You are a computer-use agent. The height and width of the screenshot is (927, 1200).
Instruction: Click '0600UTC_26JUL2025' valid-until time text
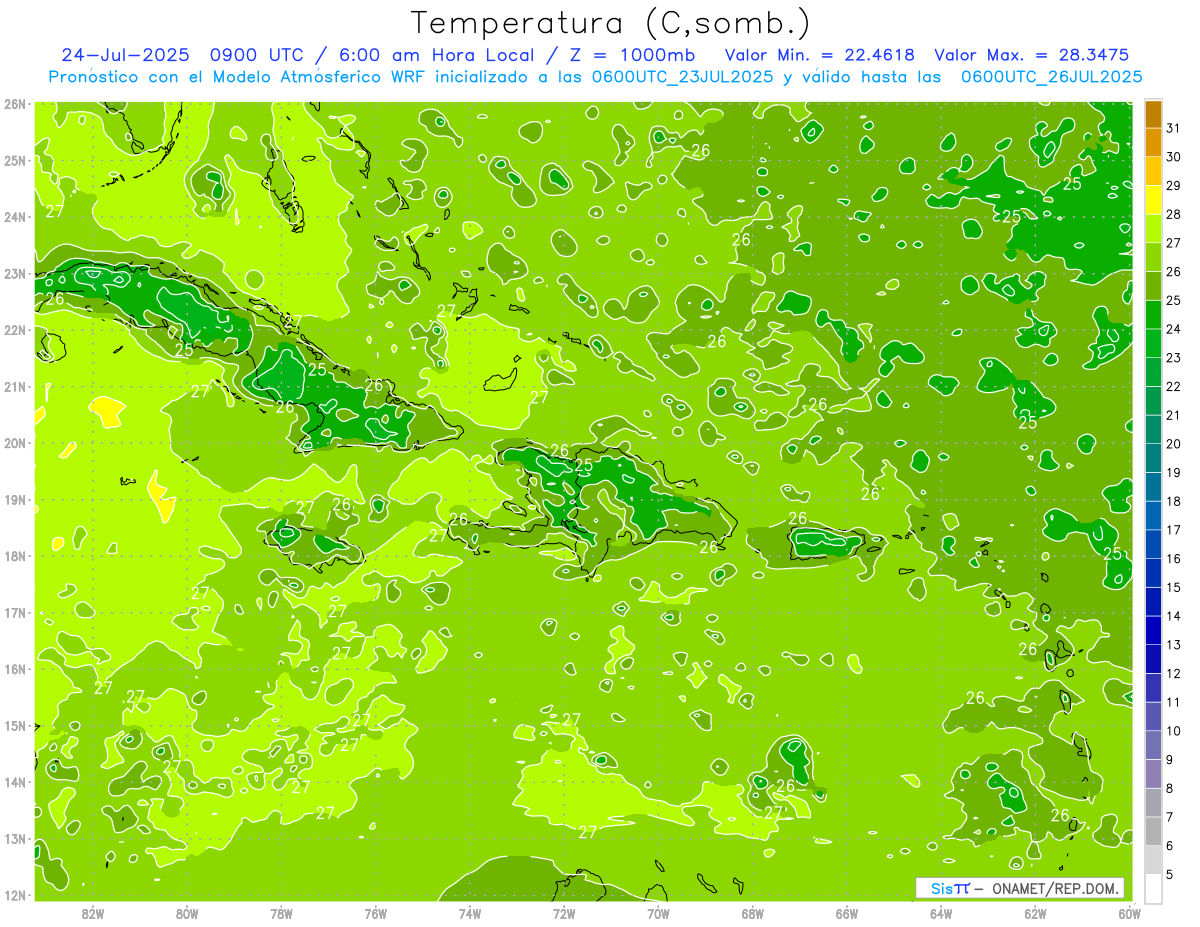1051,77
